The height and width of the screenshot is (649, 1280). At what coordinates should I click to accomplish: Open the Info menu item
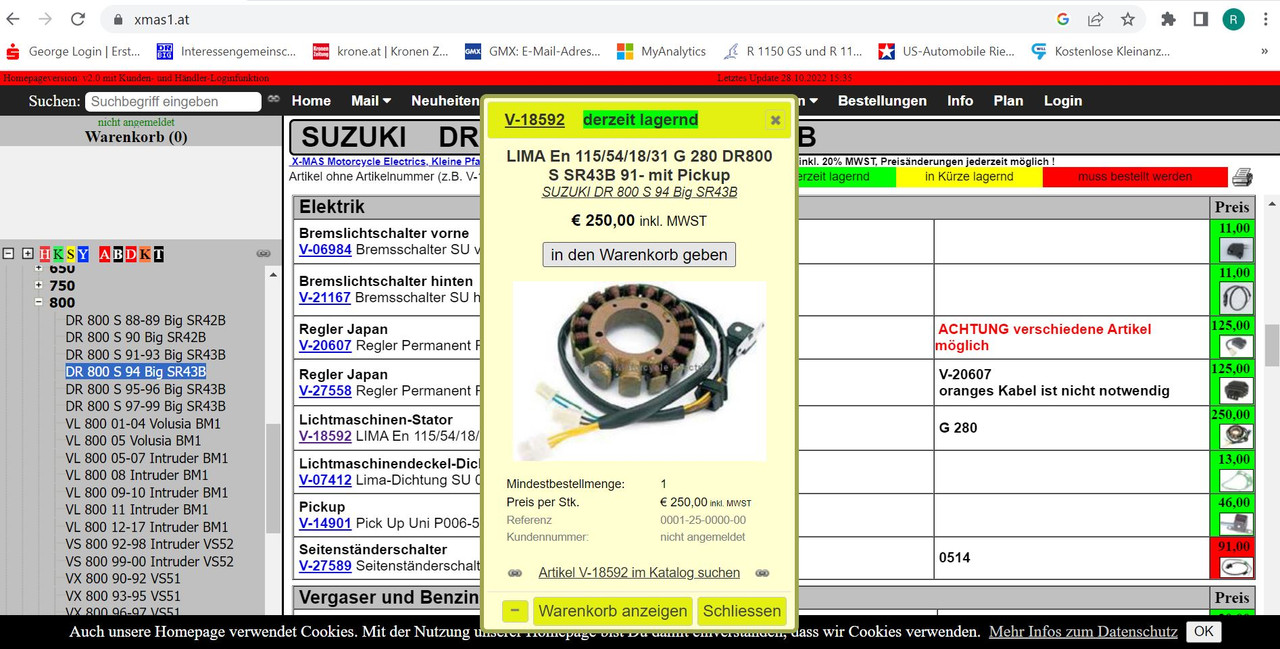960,100
